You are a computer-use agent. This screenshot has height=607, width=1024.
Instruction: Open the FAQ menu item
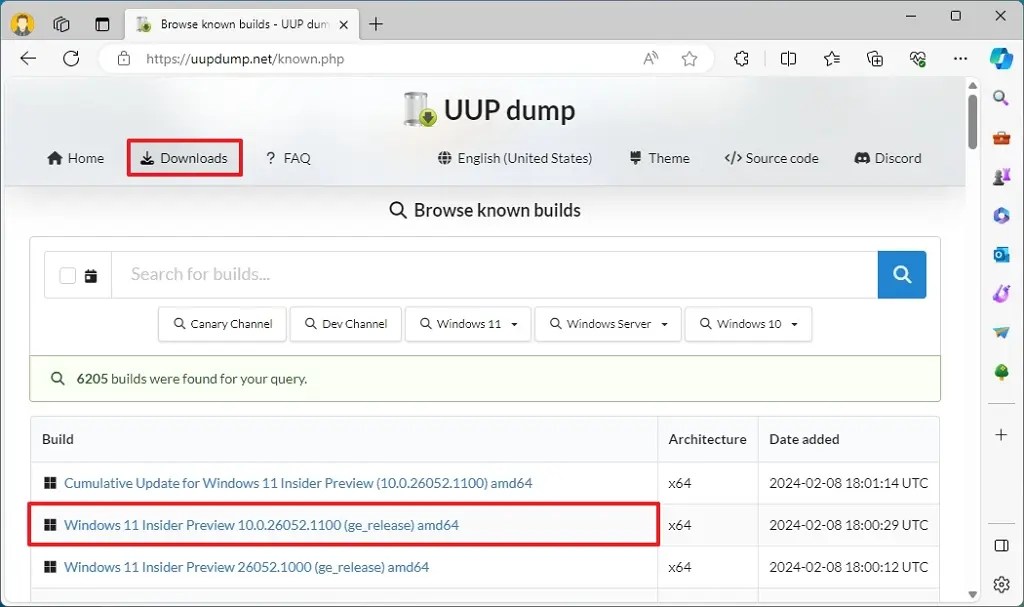tap(288, 158)
